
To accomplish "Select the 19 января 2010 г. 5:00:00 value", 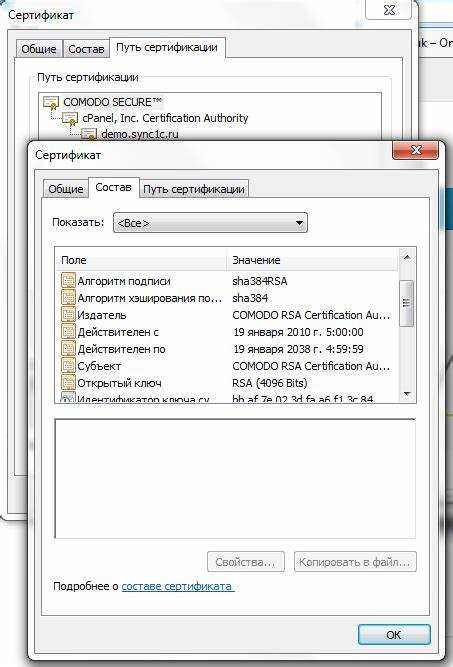I will pos(298,332).
